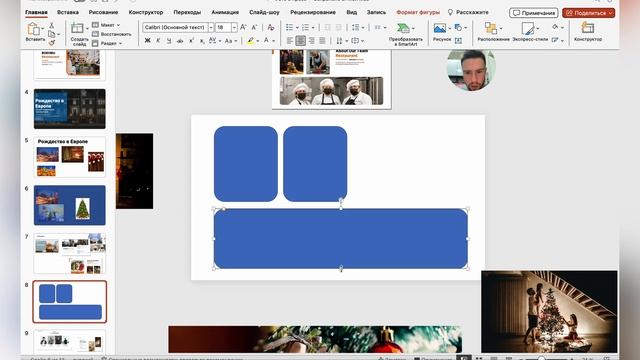The width and height of the screenshot is (640, 360).
Task: Justify text alignment icon
Action: point(322,41)
